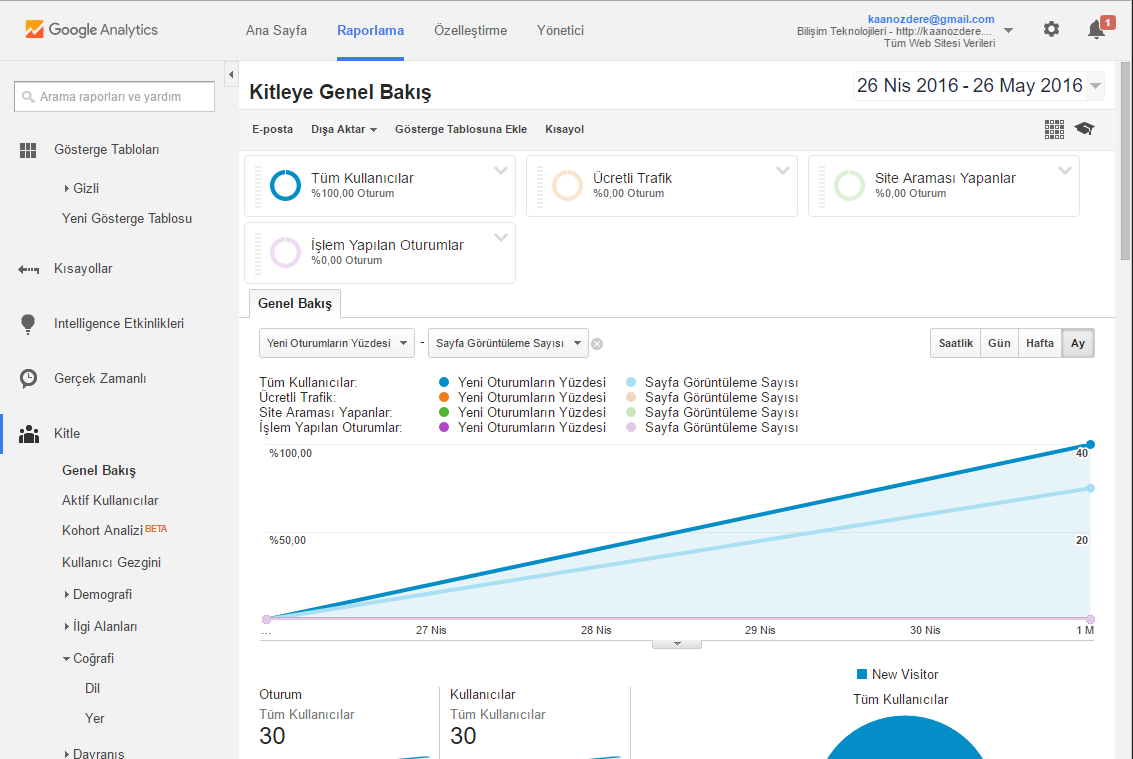Click the Ücretli Trafik donut icon
This screenshot has width=1133, height=759.
click(567, 185)
